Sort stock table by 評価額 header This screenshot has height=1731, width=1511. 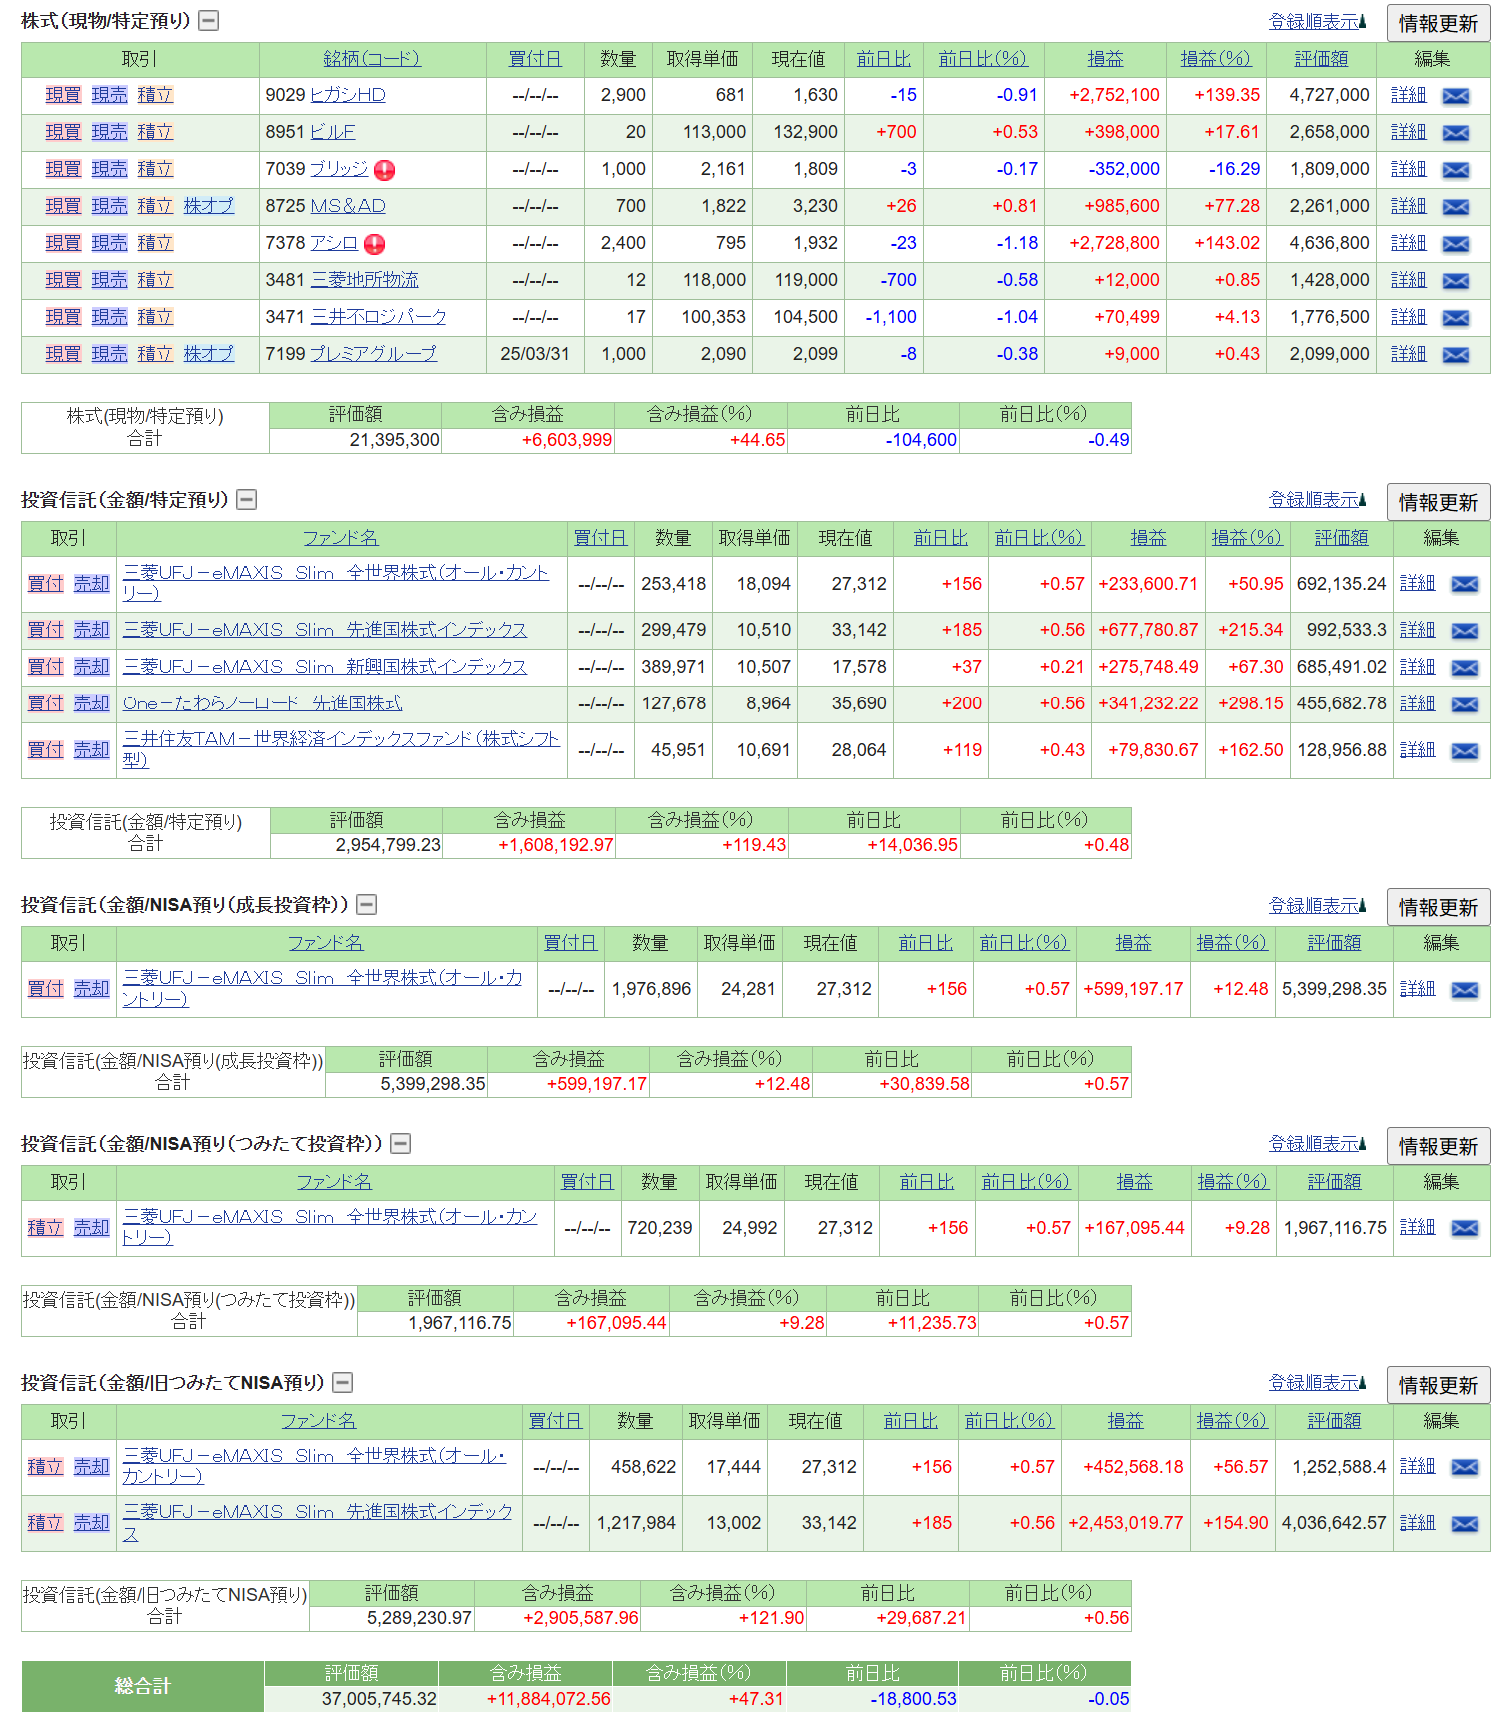[x=1321, y=59]
